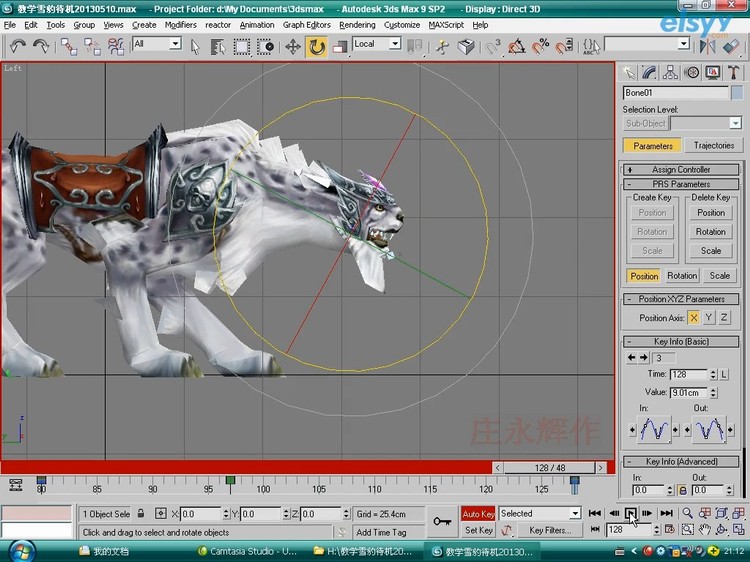Collapse the Key Info (Advanced) rollout

pyautogui.click(x=681, y=462)
